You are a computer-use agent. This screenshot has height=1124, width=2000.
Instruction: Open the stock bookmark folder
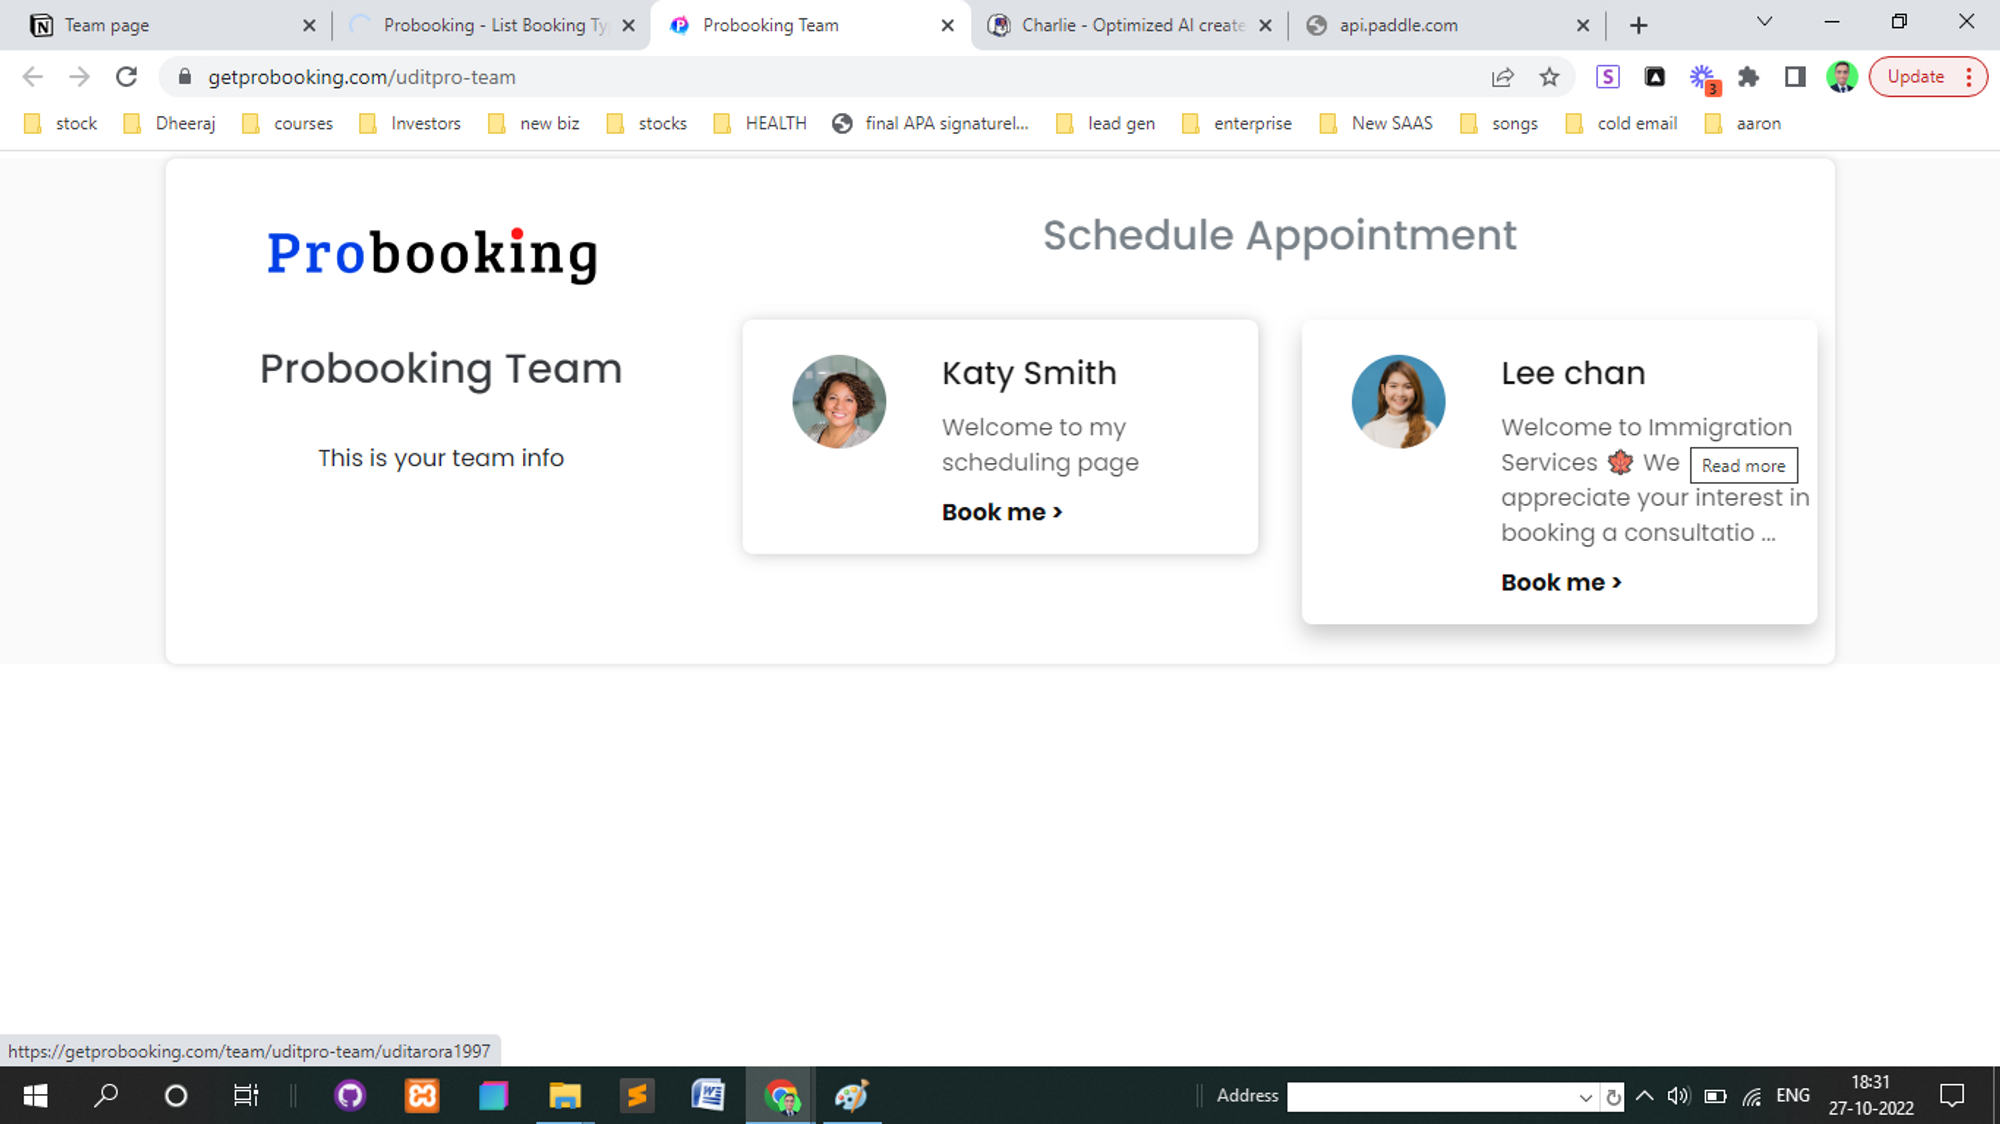(61, 123)
